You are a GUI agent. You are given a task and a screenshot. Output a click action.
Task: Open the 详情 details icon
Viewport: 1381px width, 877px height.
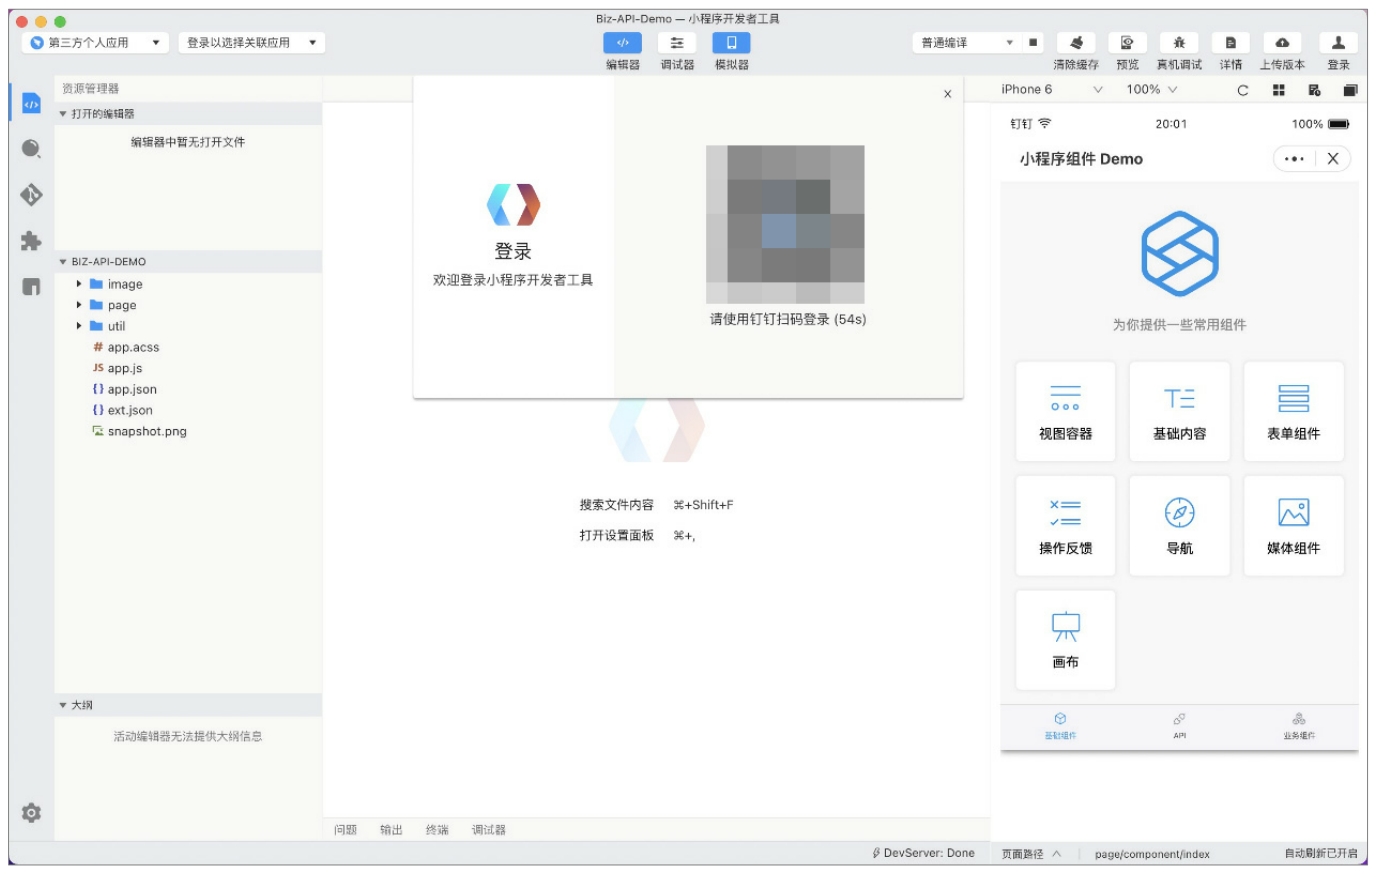[1231, 43]
